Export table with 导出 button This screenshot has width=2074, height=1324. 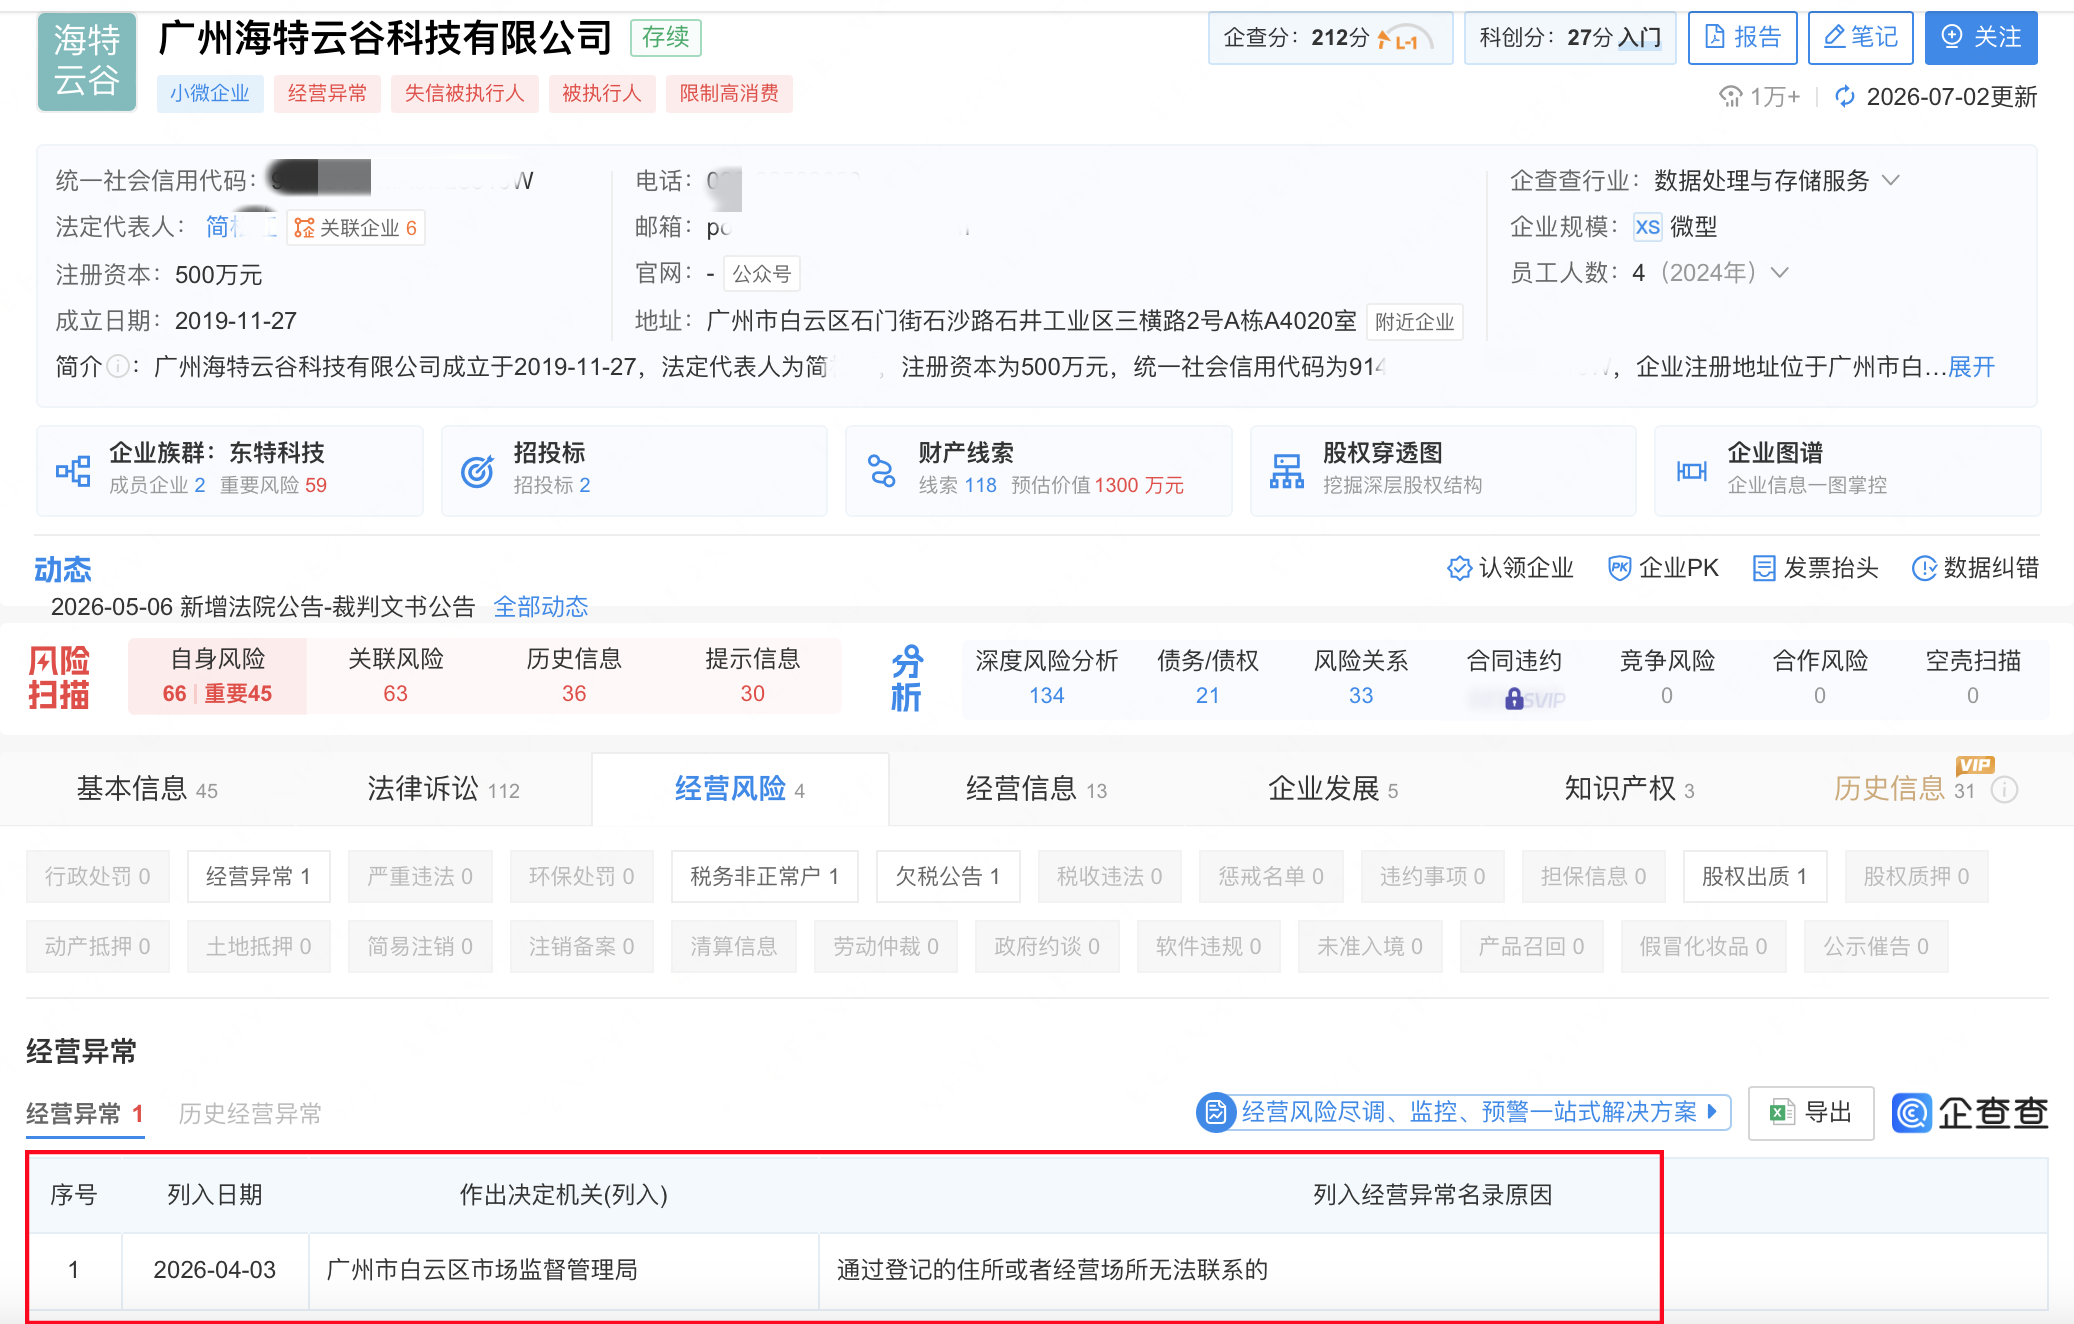pos(1810,1112)
